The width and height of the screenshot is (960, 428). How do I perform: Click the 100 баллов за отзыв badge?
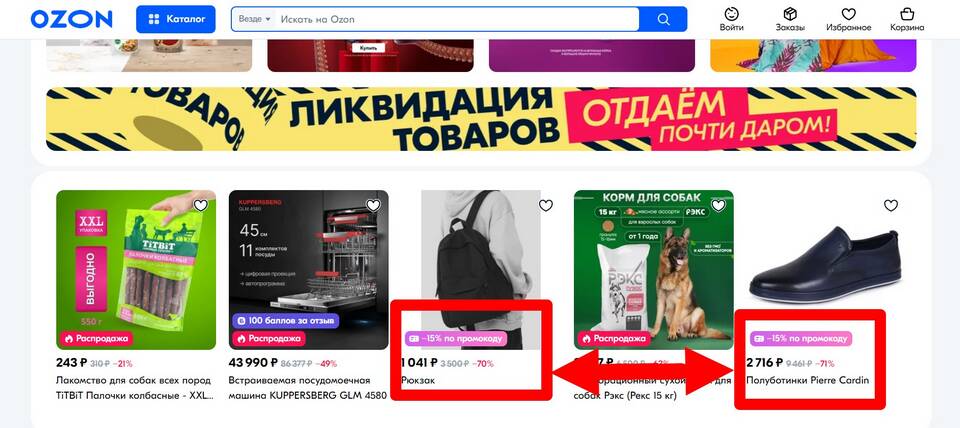(x=285, y=320)
